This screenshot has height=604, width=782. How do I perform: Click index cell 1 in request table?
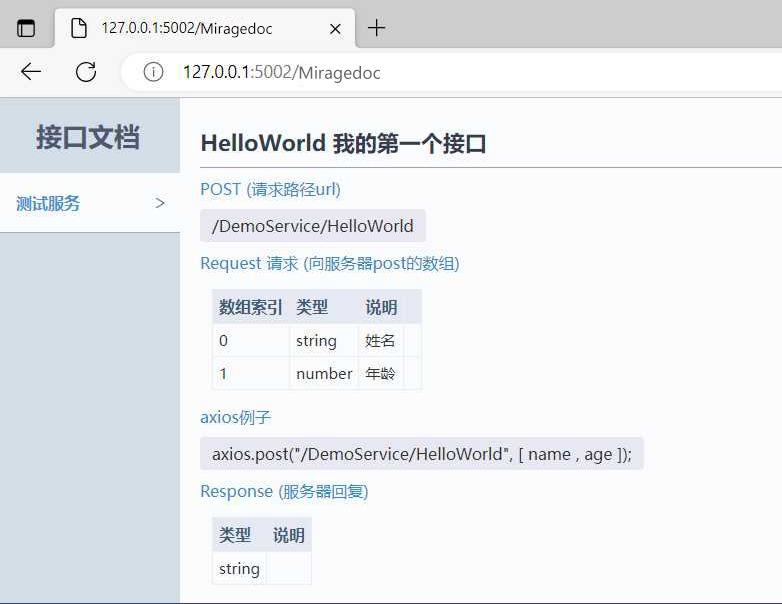point(251,373)
